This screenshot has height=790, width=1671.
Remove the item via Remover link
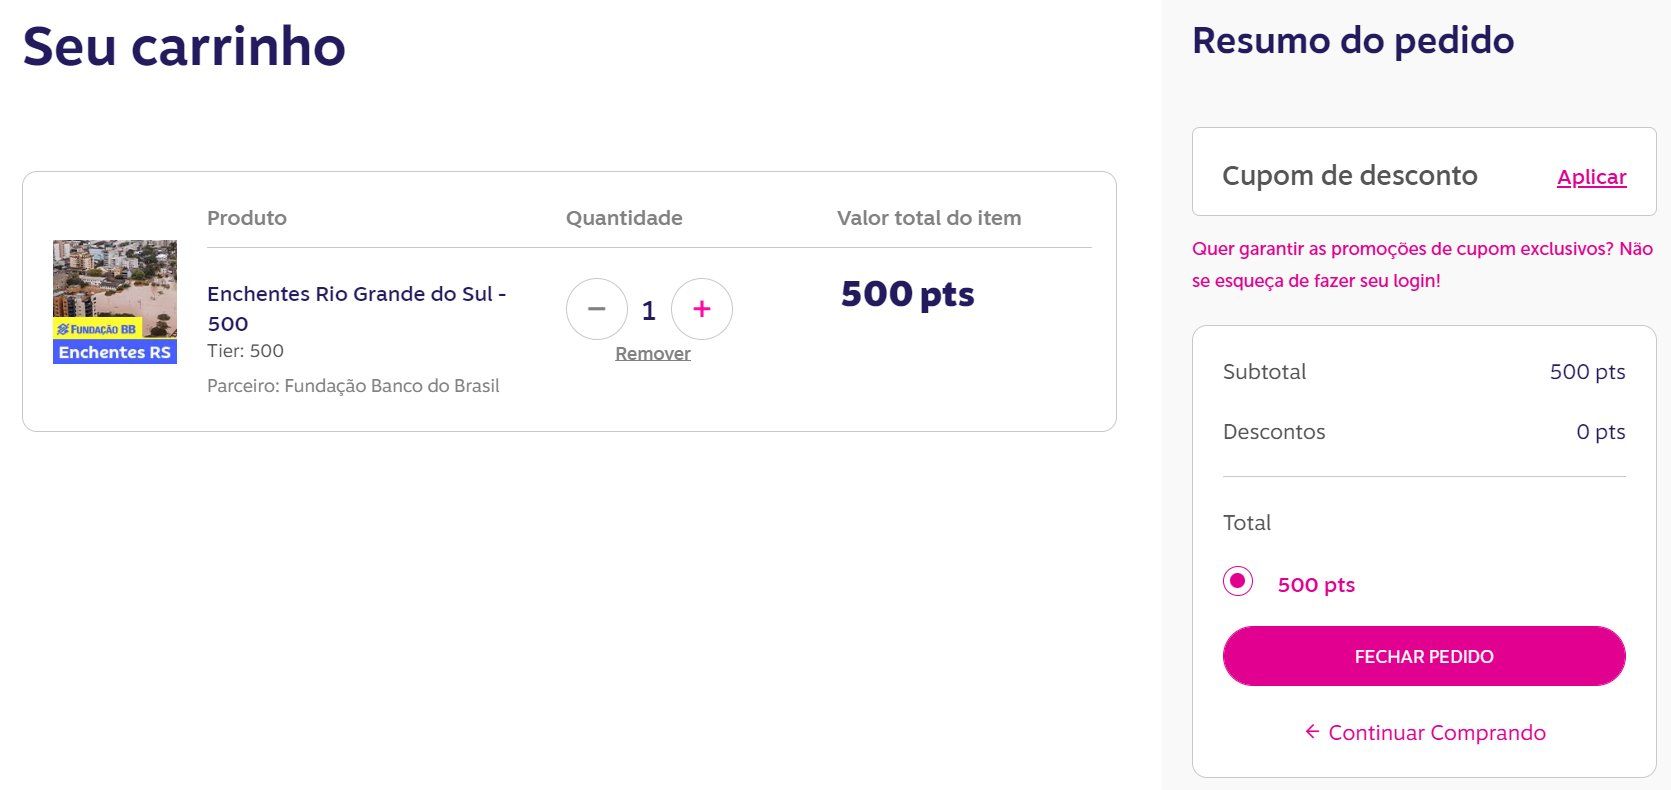coord(653,353)
